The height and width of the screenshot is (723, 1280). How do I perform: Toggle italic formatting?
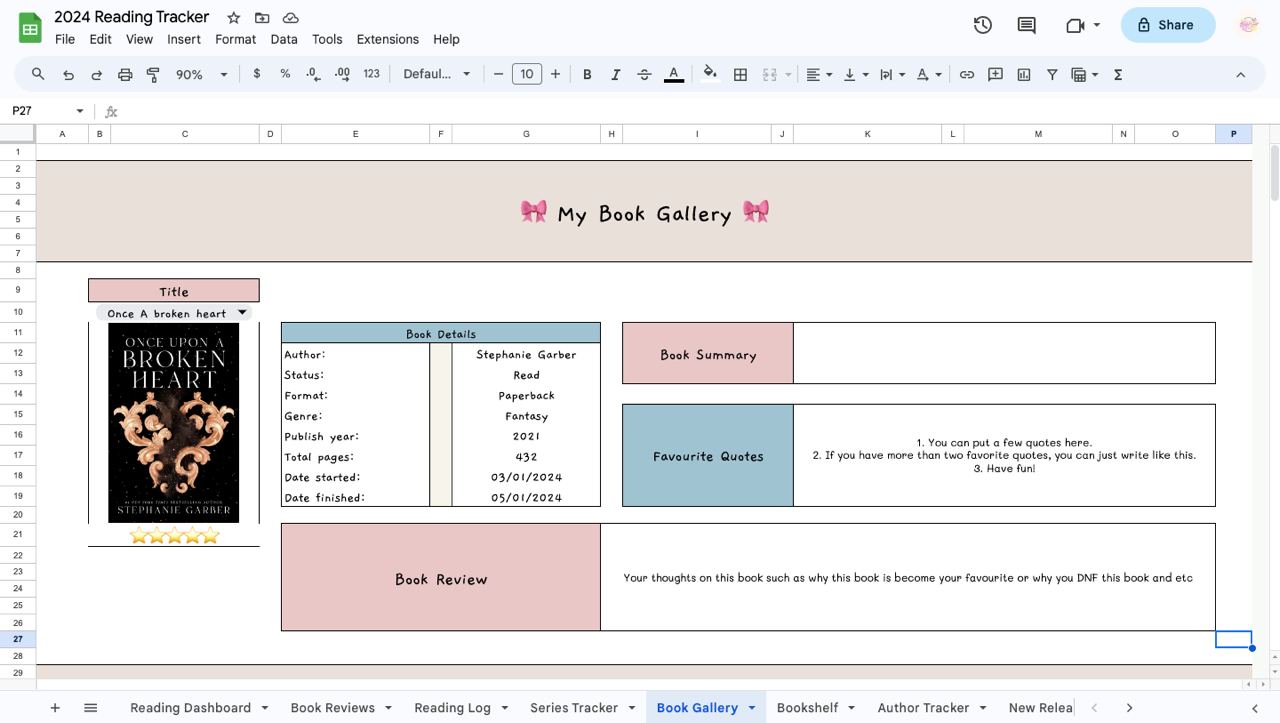(615, 74)
